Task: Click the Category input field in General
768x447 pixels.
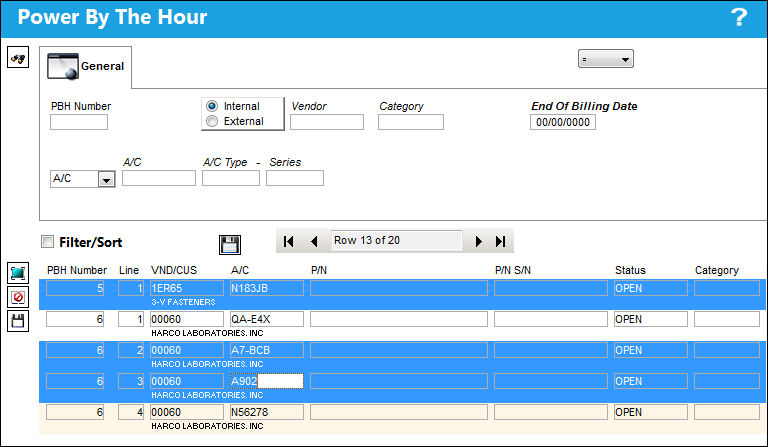Action: tap(411, 122)
